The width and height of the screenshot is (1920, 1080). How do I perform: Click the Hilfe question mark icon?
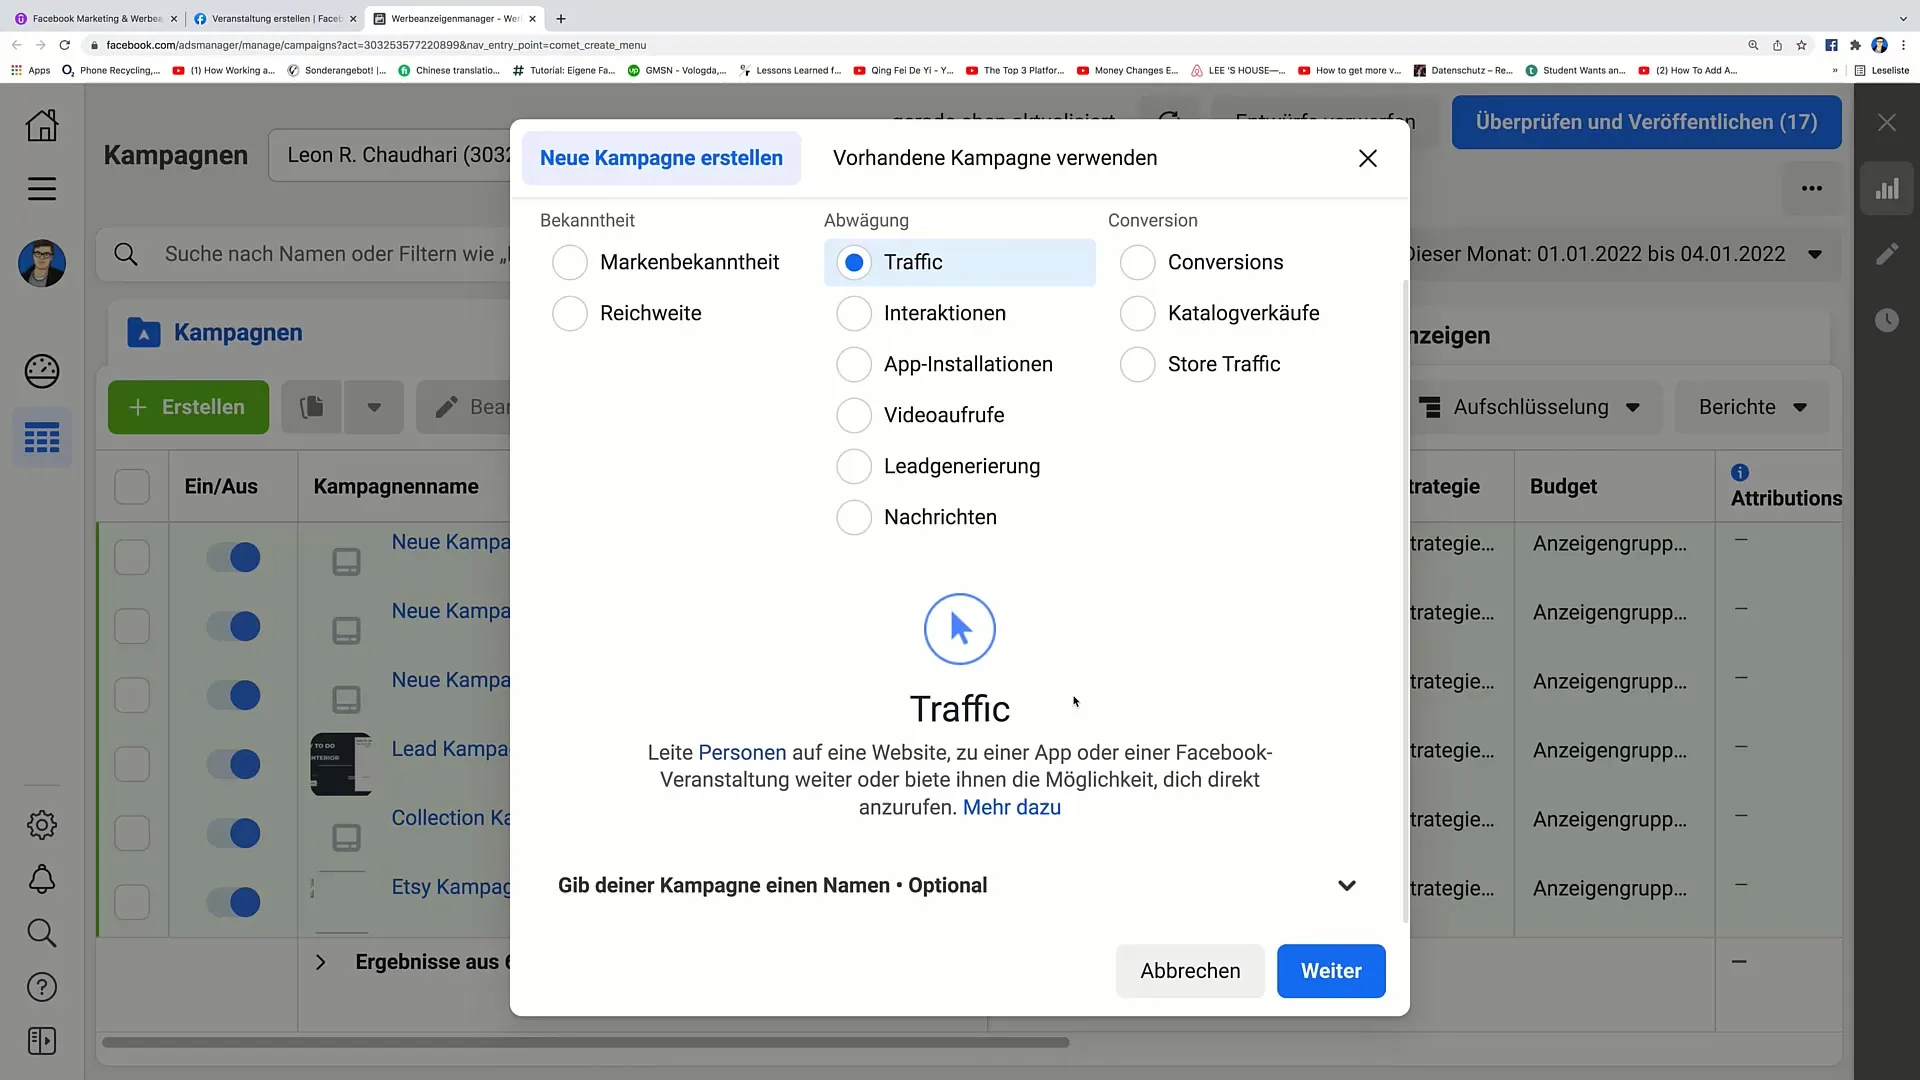pos(41,988)
